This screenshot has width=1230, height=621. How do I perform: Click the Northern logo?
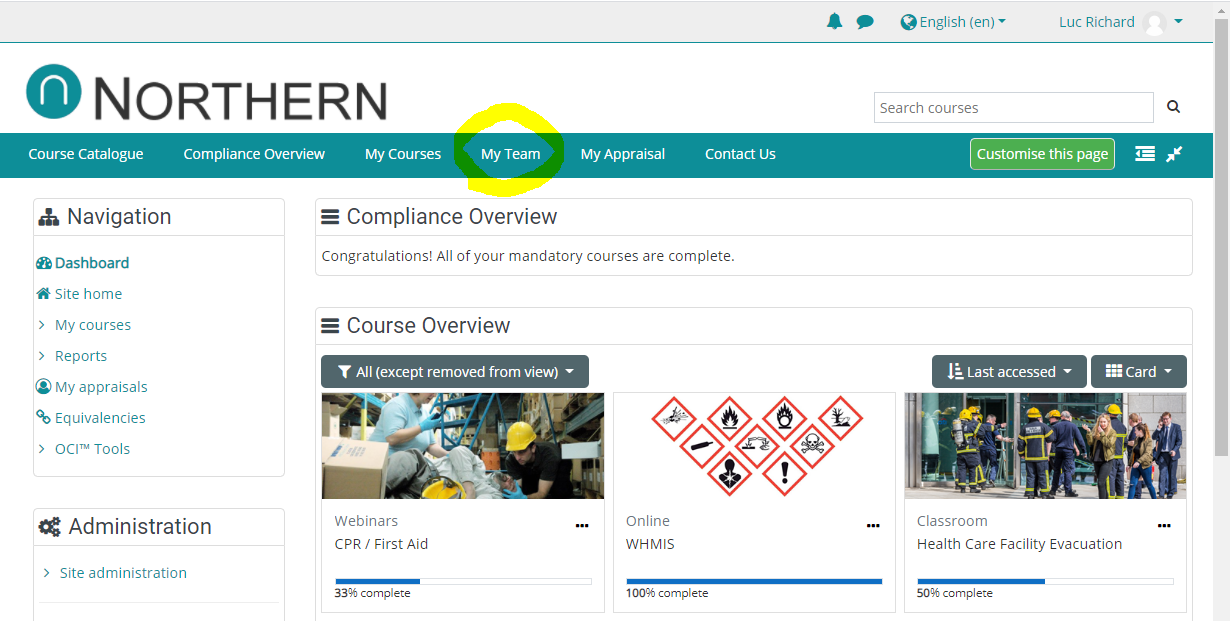click(206, 95)
